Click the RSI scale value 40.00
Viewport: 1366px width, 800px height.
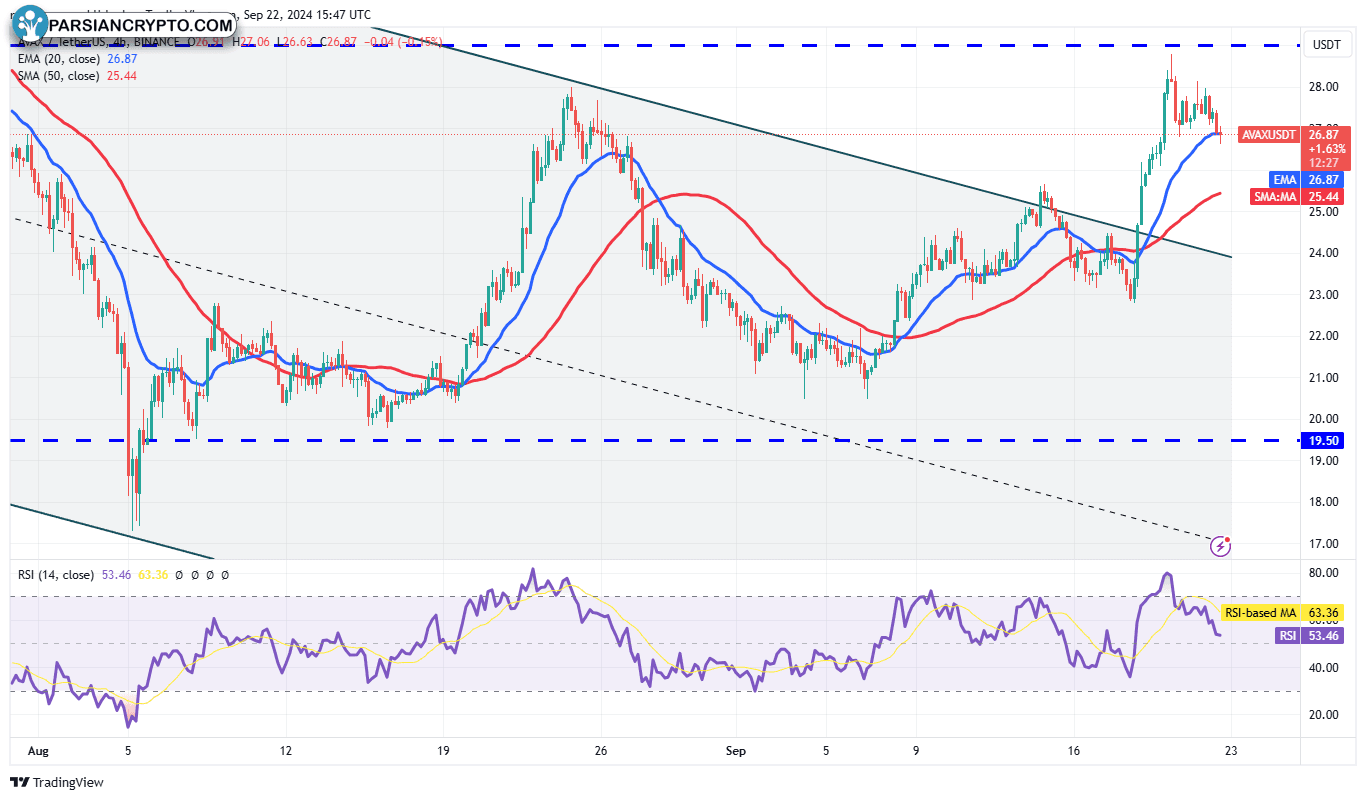click(x=1324, y=667)
